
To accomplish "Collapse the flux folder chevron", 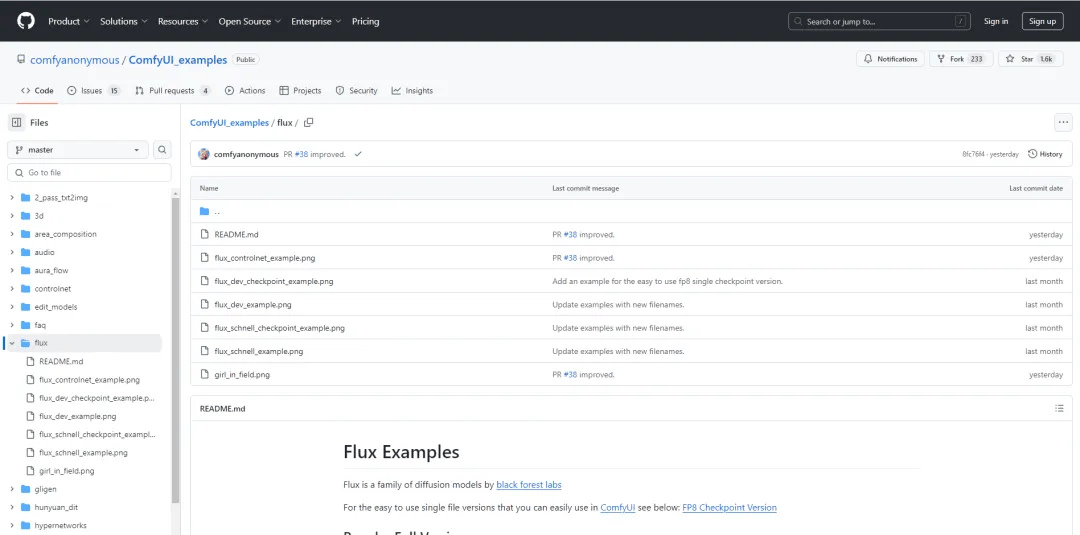I will 12,343.
